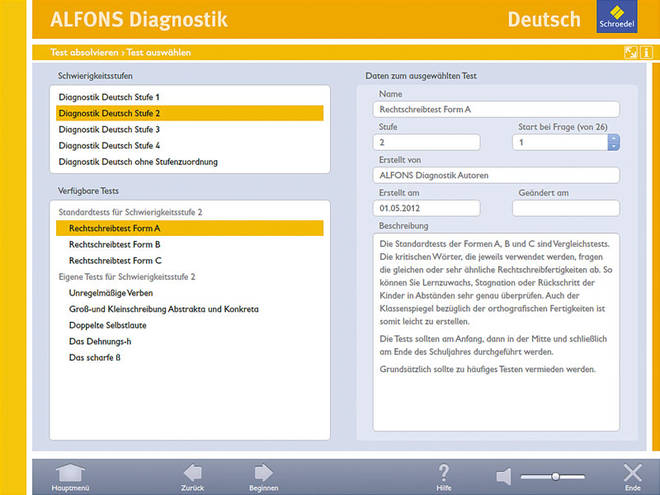Select Diagnostik Deutsch Stufe 2
Screen dimensions: 660x495
point(190,113)
